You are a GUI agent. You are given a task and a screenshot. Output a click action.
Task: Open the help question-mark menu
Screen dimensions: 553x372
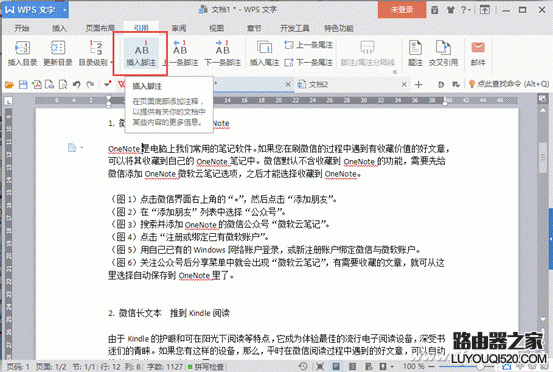click(x=466, y=10)
